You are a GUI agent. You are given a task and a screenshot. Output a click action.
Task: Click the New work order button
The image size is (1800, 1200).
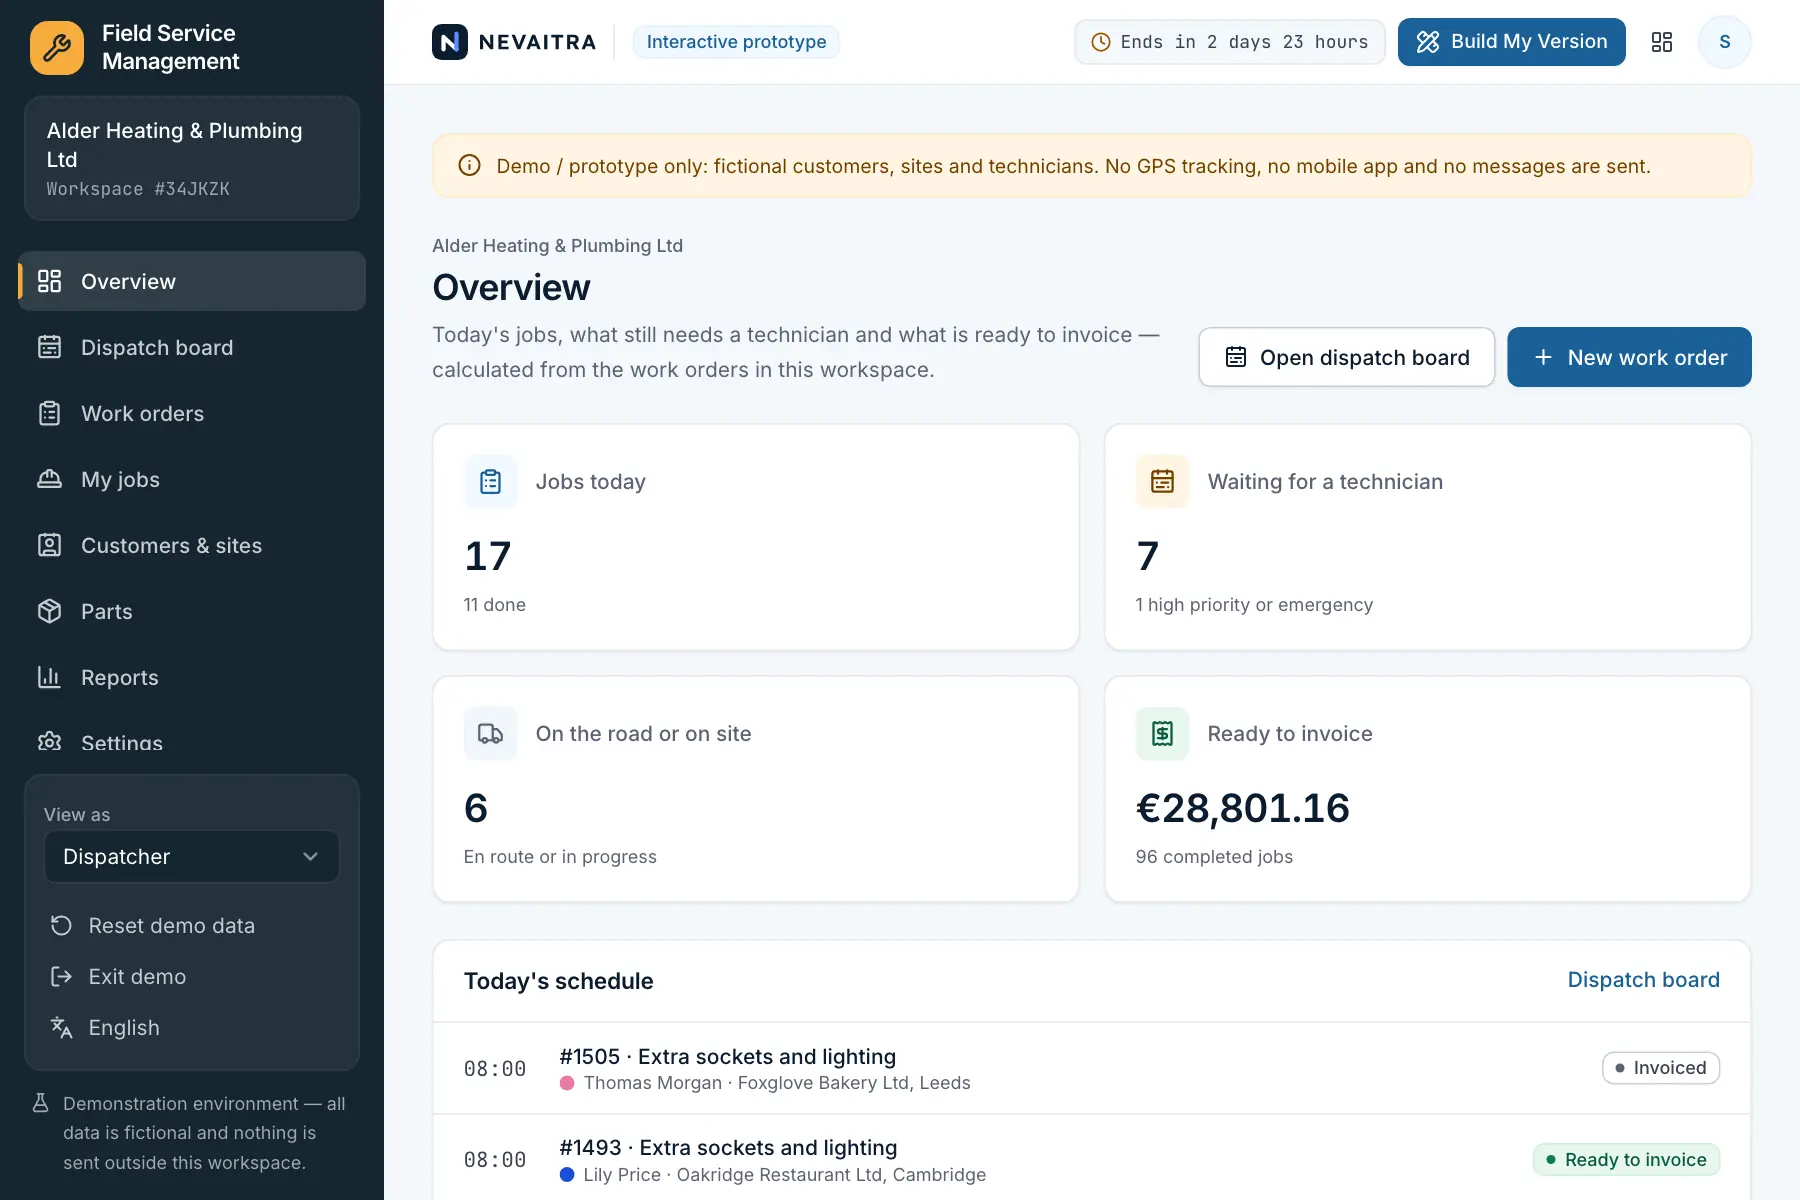click(x=1629, y=357)
